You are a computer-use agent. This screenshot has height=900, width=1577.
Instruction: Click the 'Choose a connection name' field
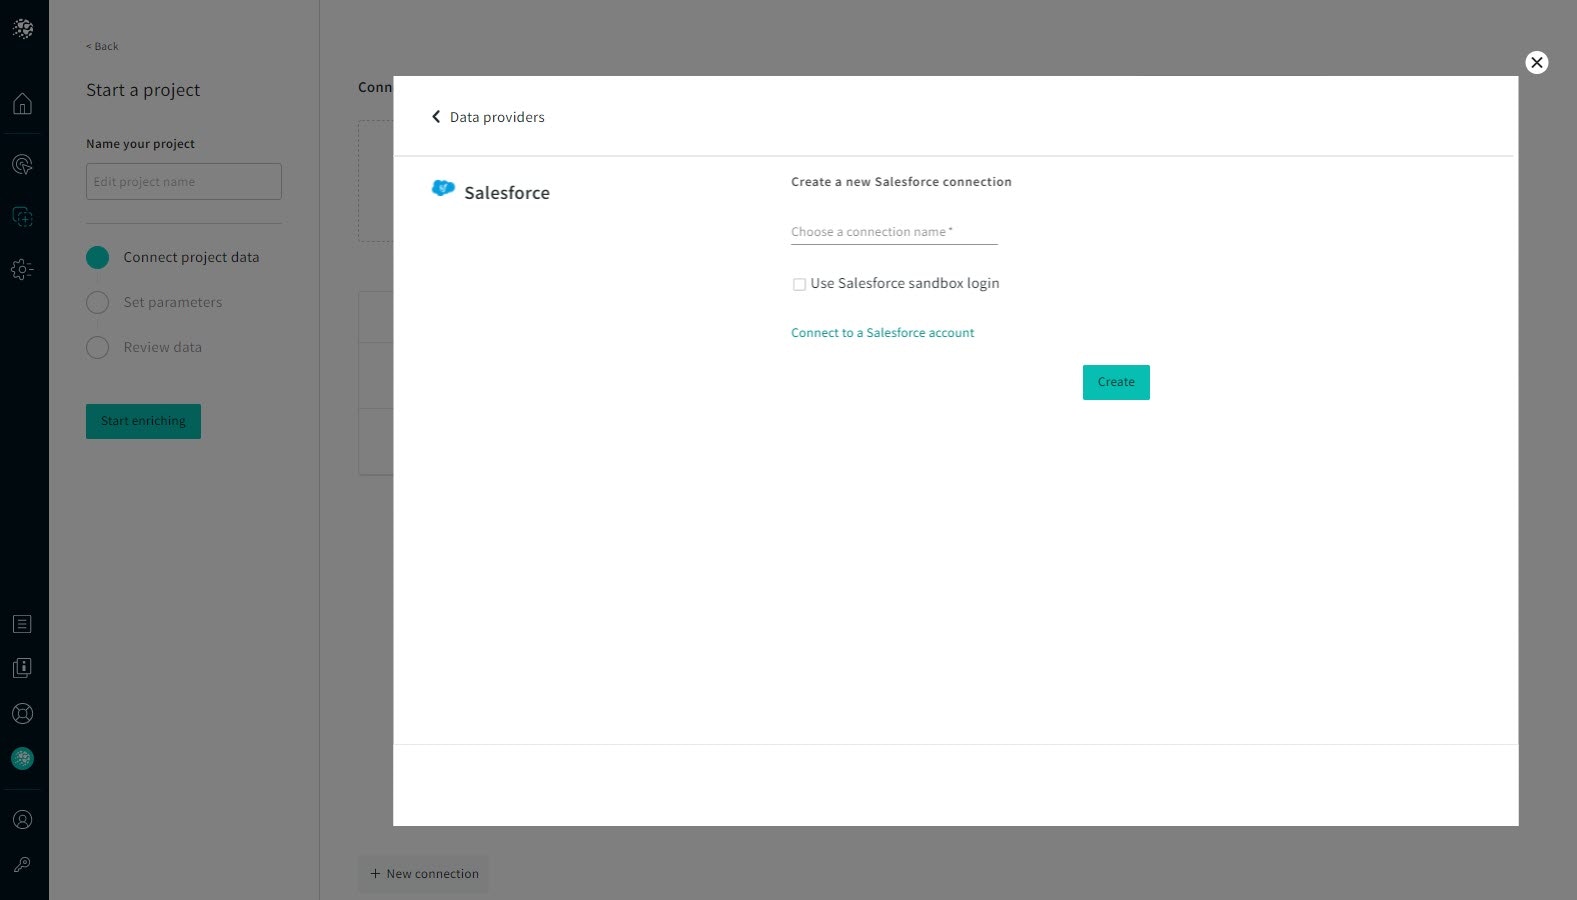click(x=894, y=232)
